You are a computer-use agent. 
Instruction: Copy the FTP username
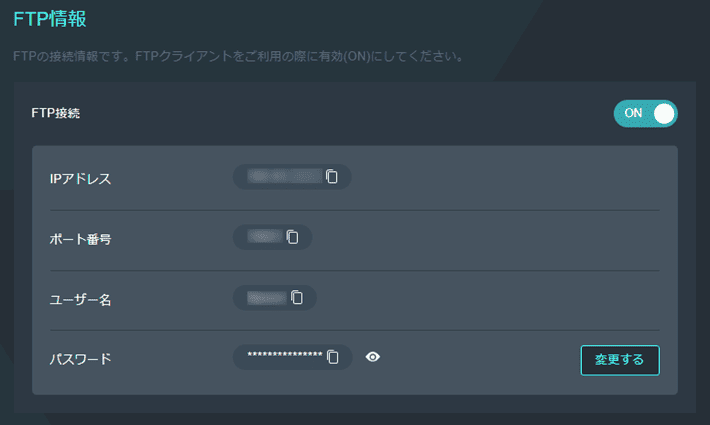297,297
